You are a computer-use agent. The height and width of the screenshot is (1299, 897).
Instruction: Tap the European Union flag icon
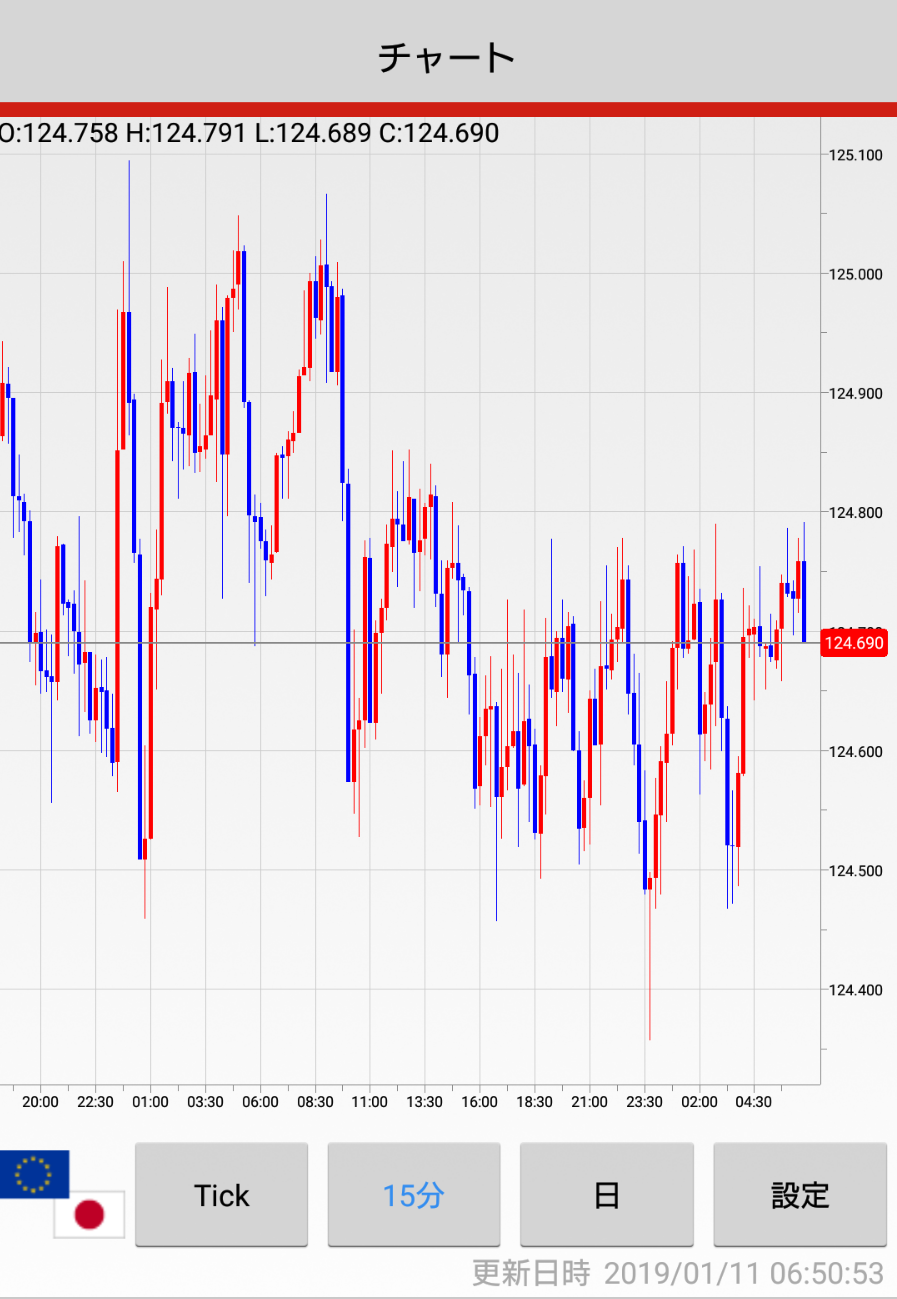34,1174
